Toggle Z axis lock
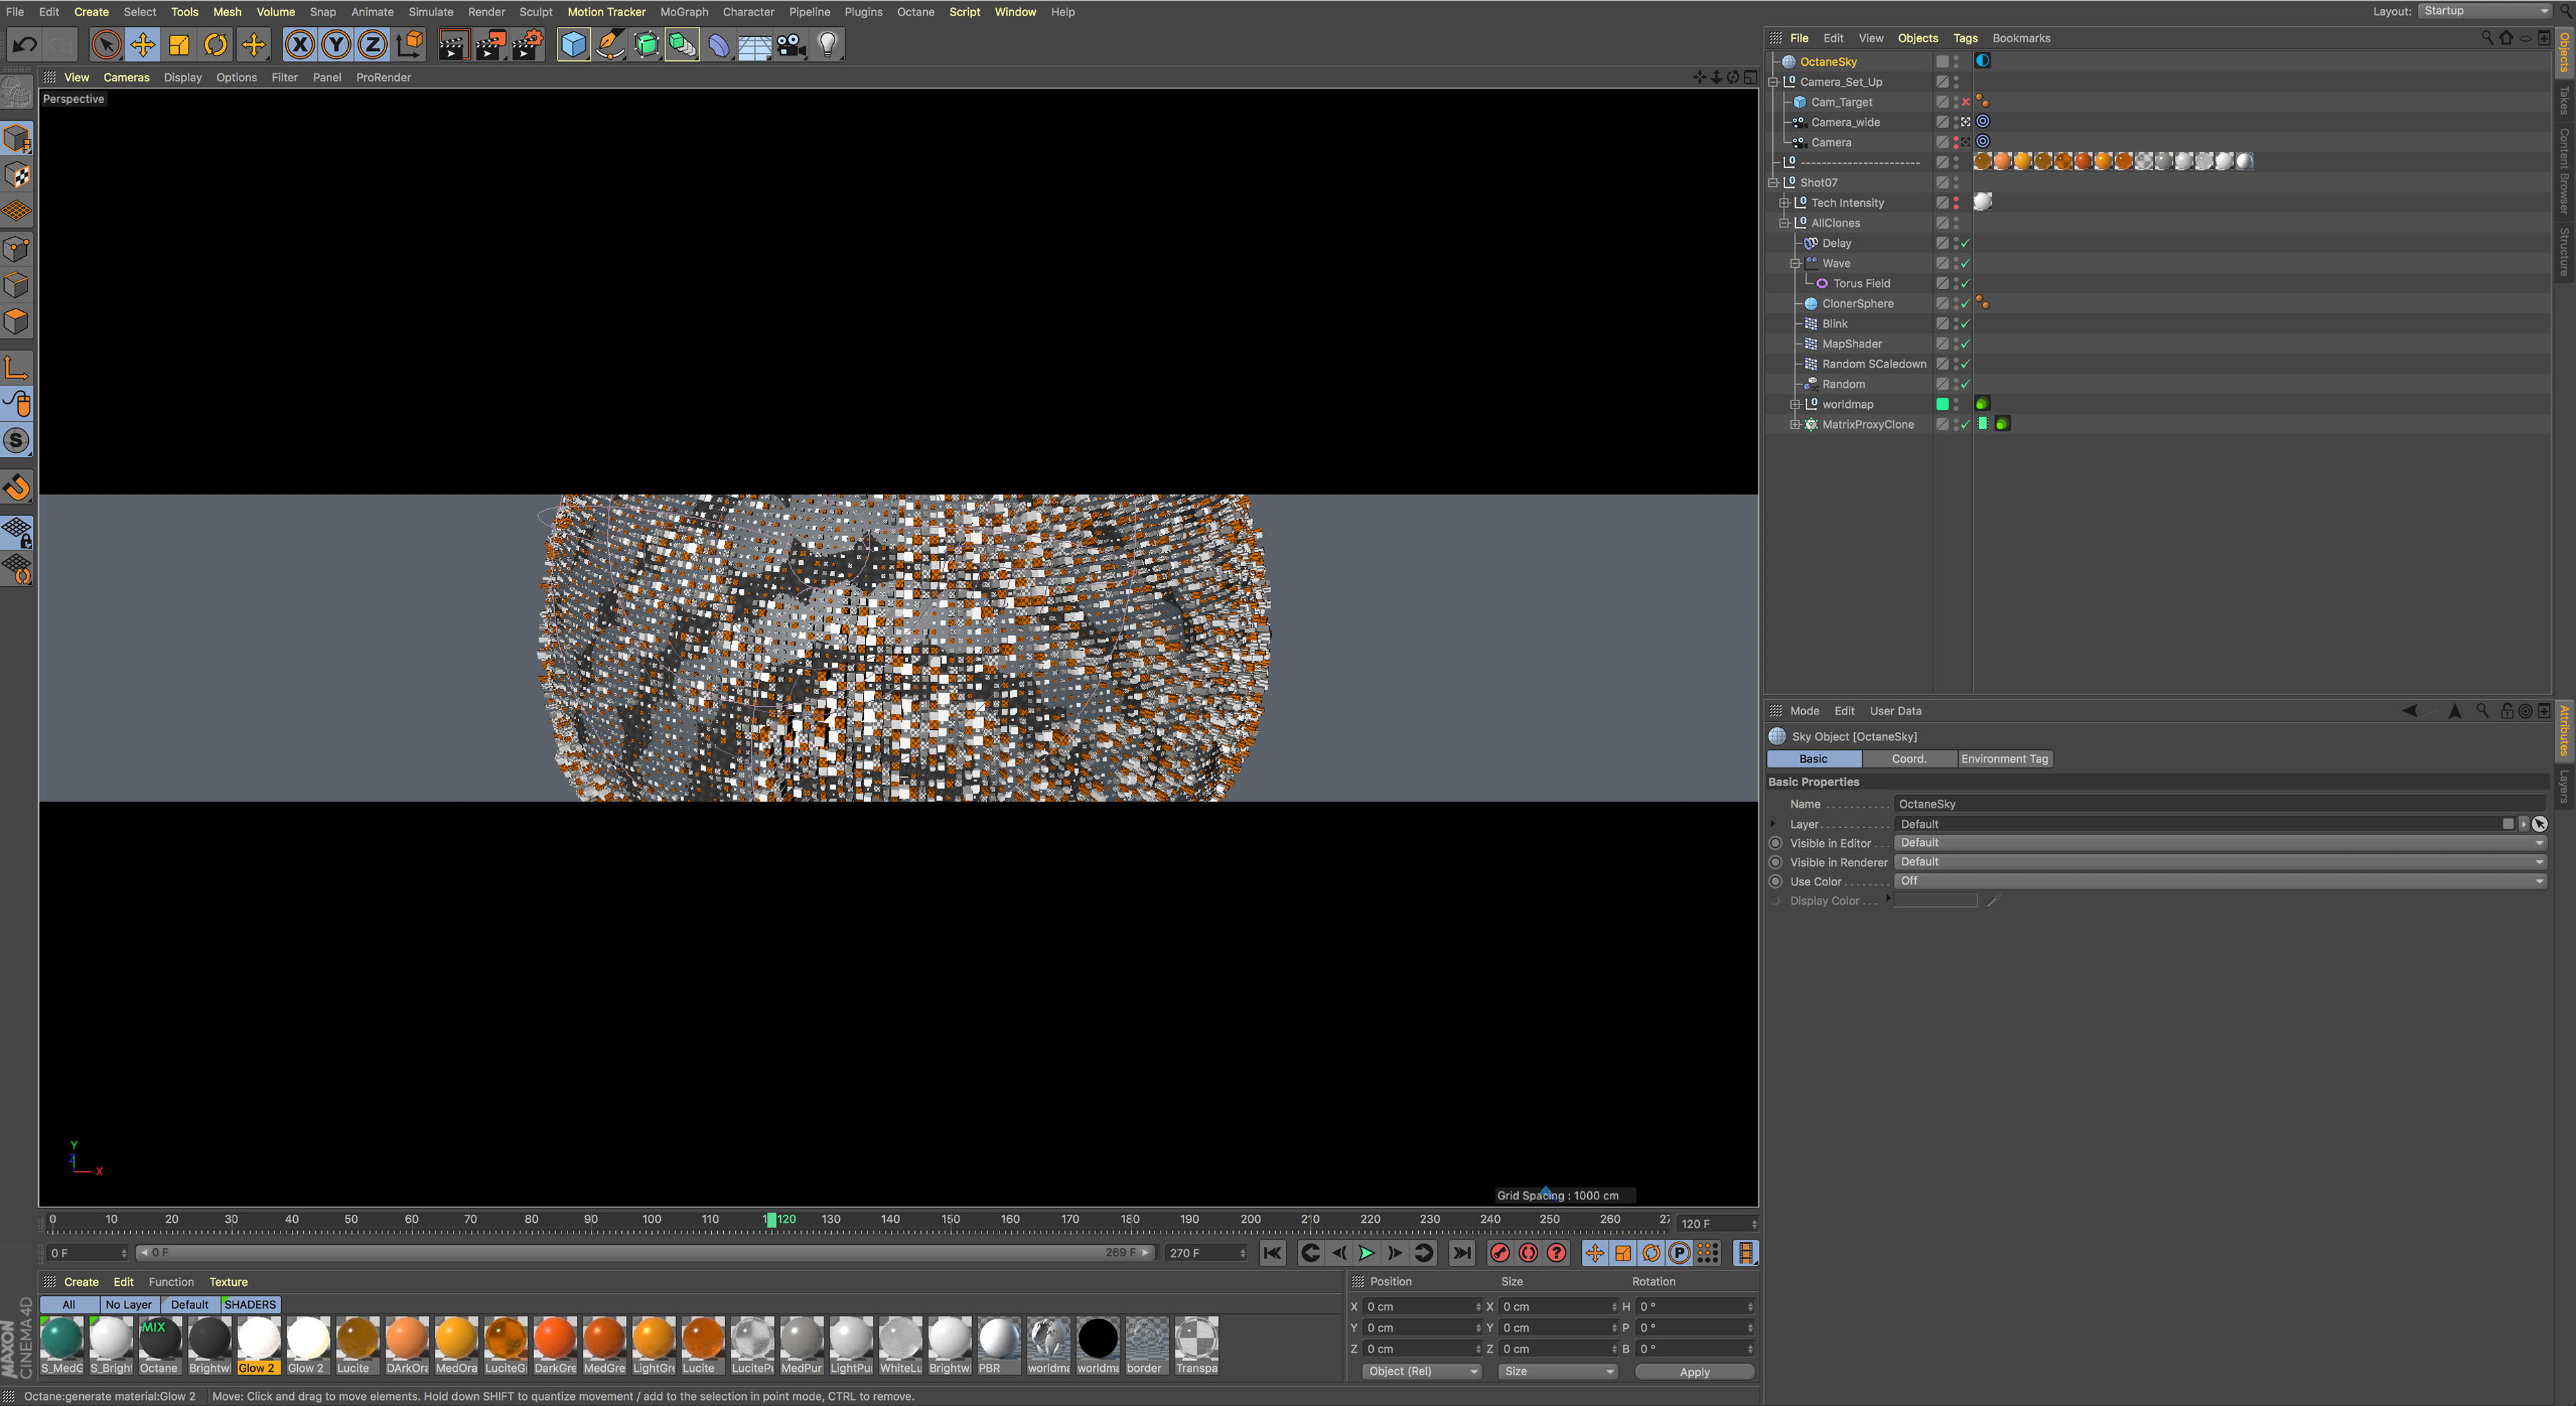2576x1406 pixels. point(372,45)
